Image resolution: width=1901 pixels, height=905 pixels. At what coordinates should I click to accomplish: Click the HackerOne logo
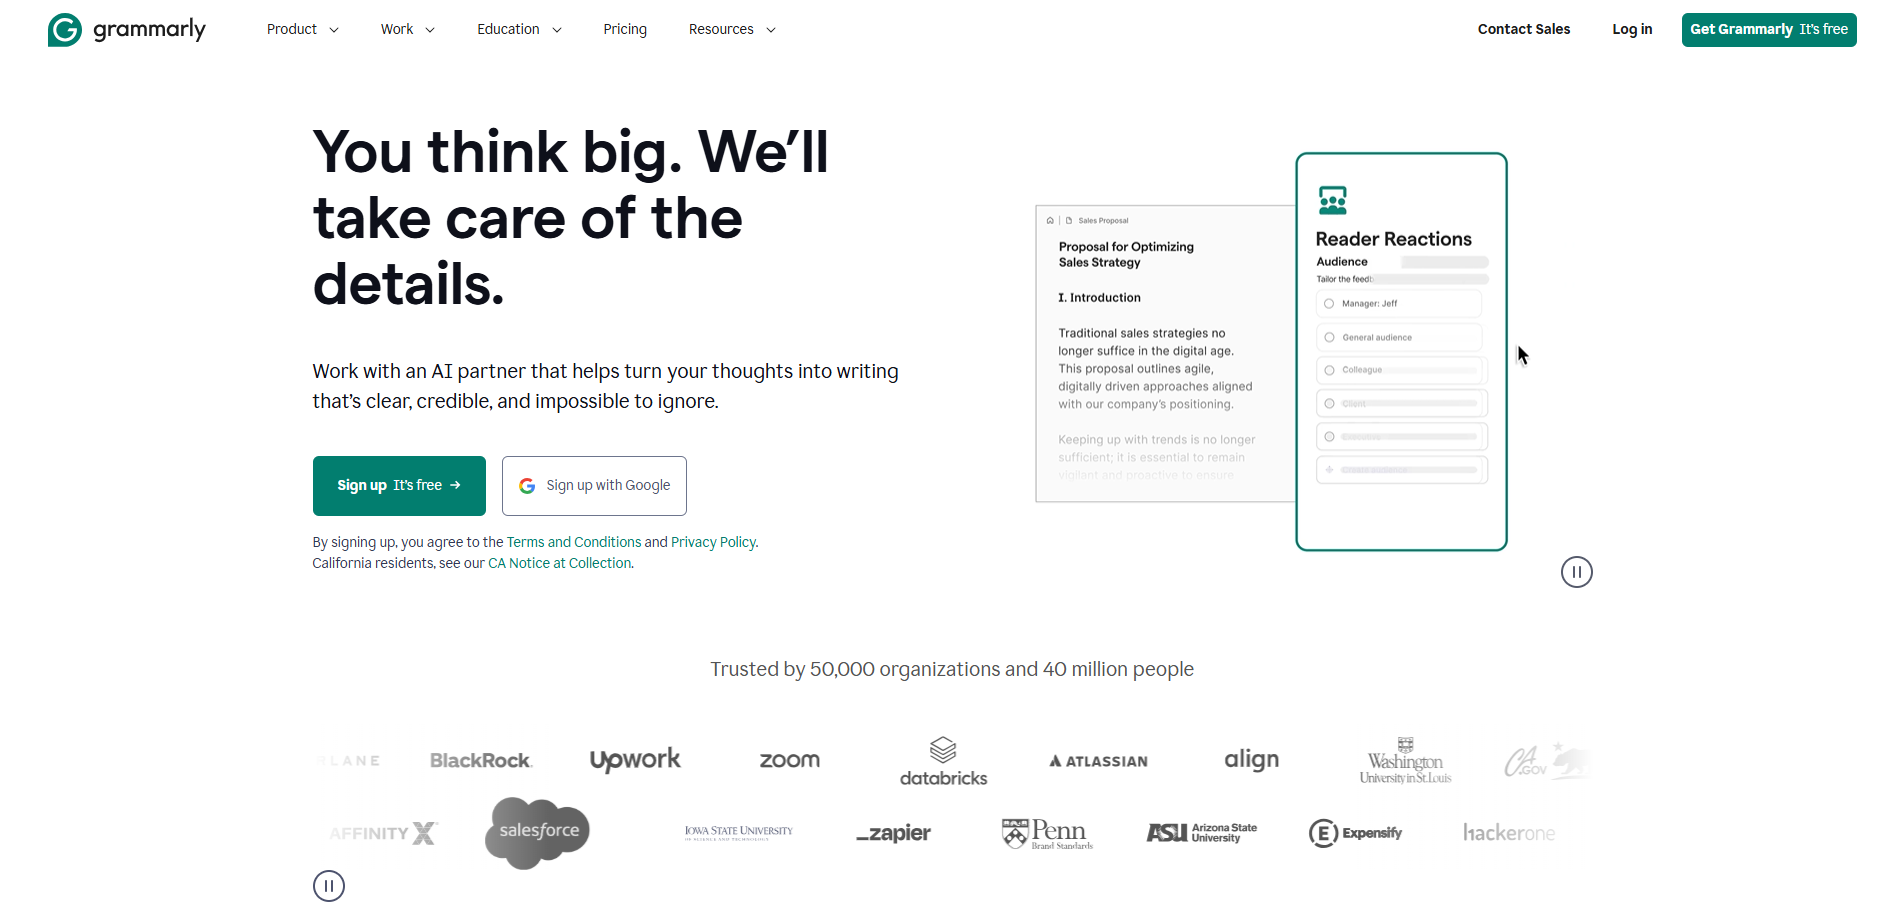coord(1509,833)
